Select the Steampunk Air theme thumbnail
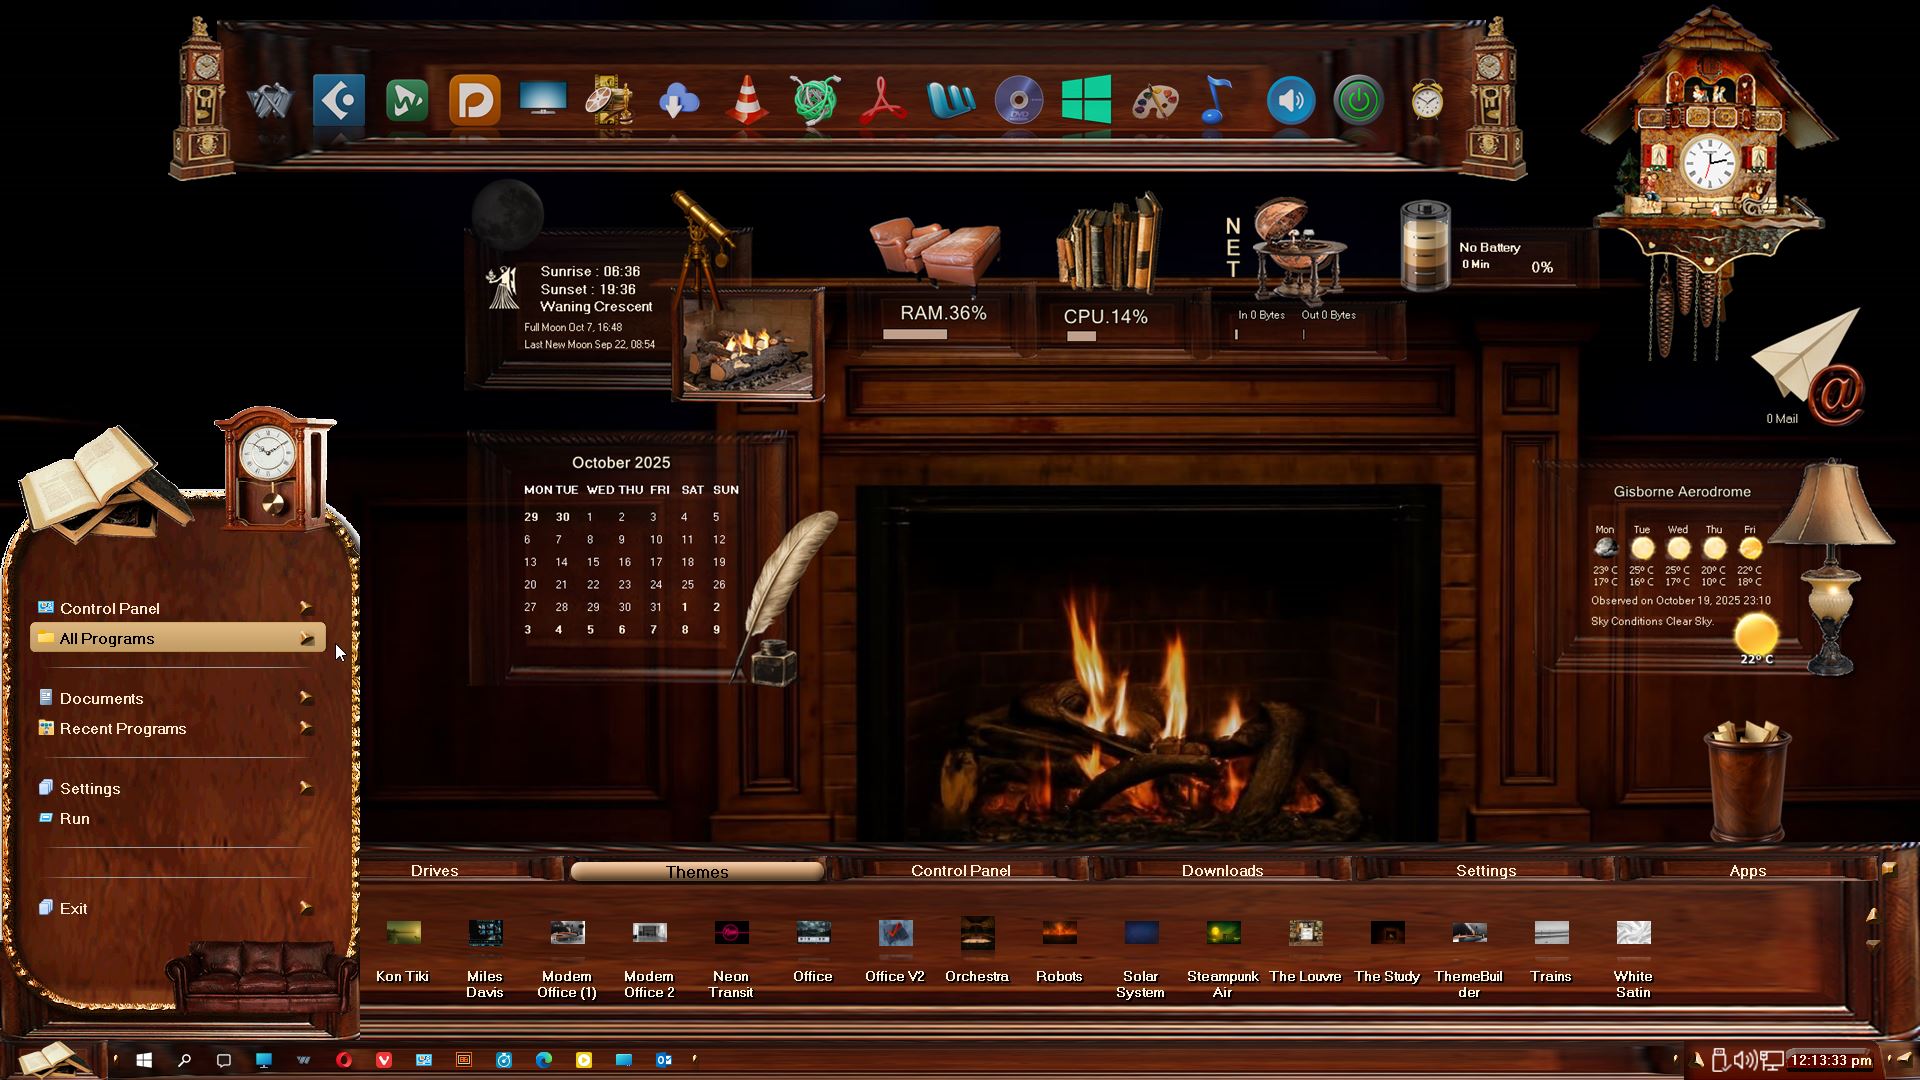The width and height of the screenshot is (1920, 1080). tap(1223, 933)
